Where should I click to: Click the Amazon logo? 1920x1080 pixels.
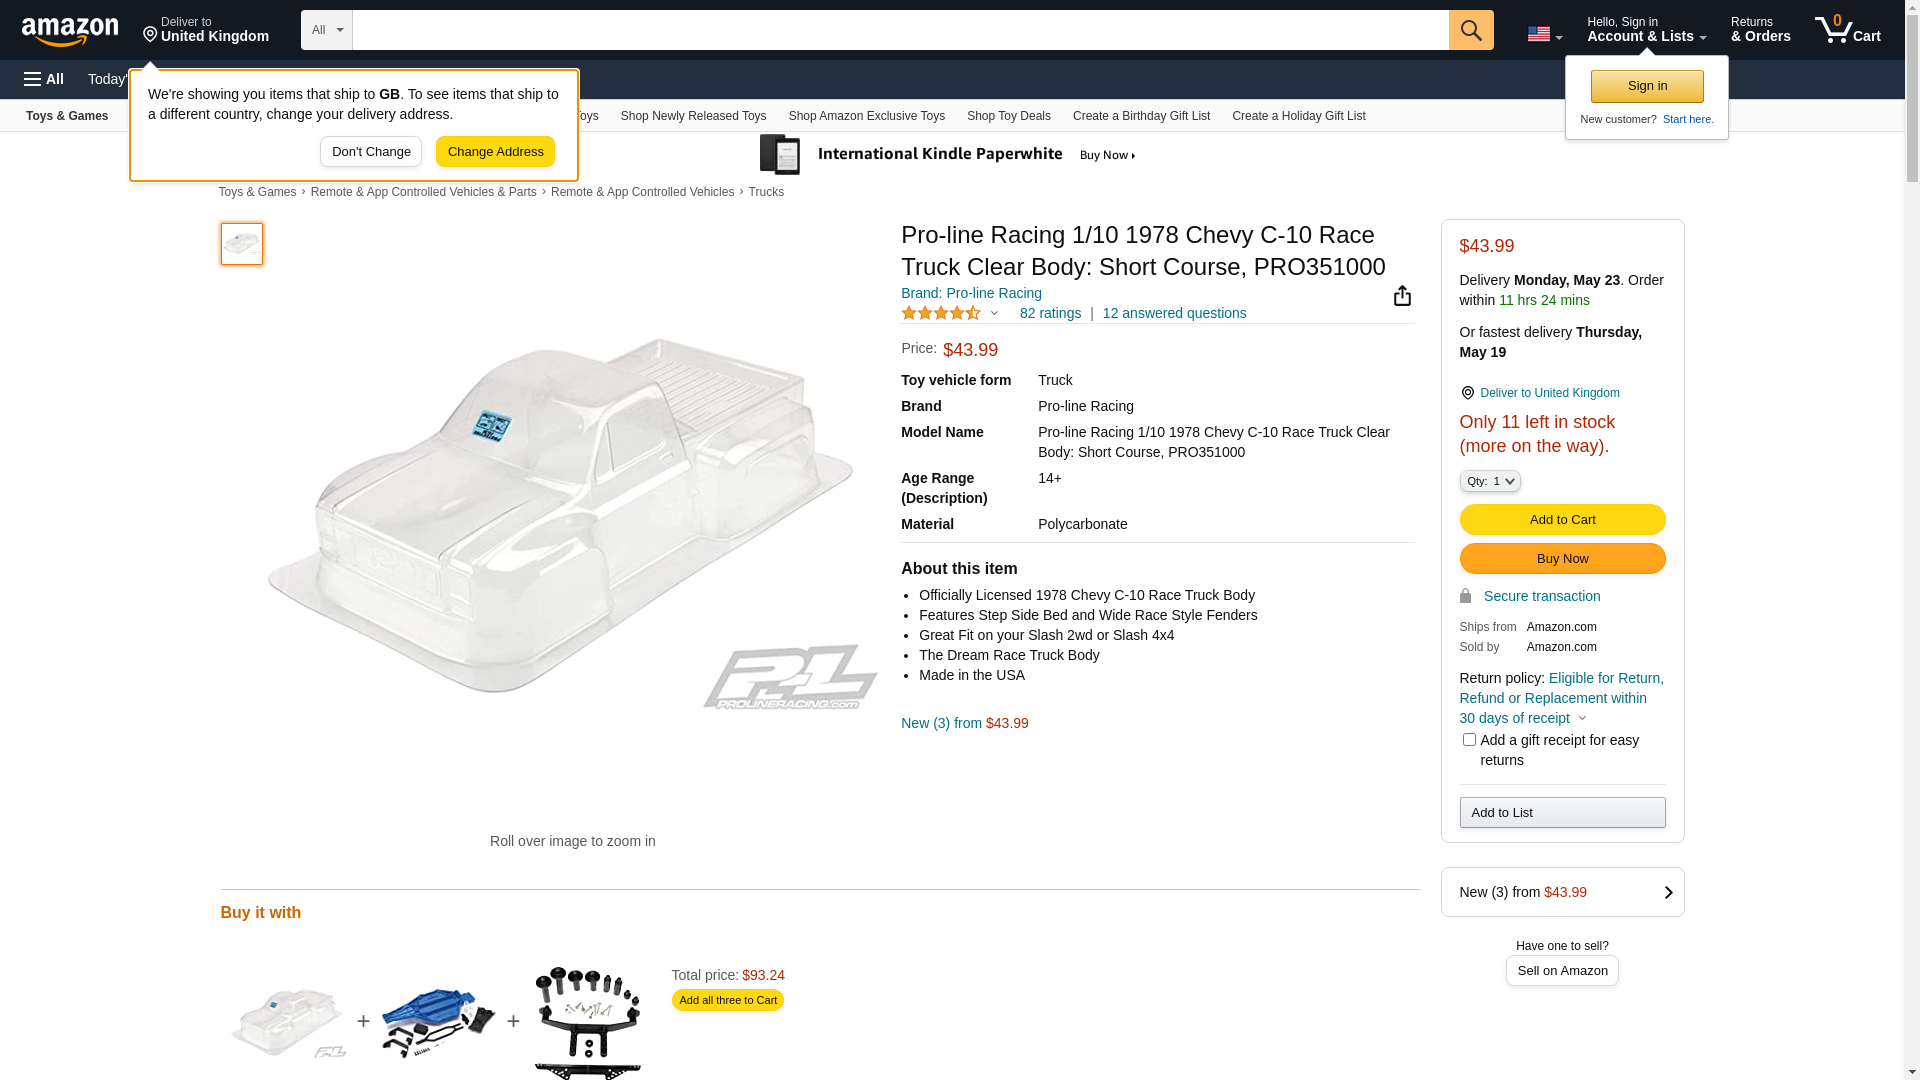pos(70,31)
